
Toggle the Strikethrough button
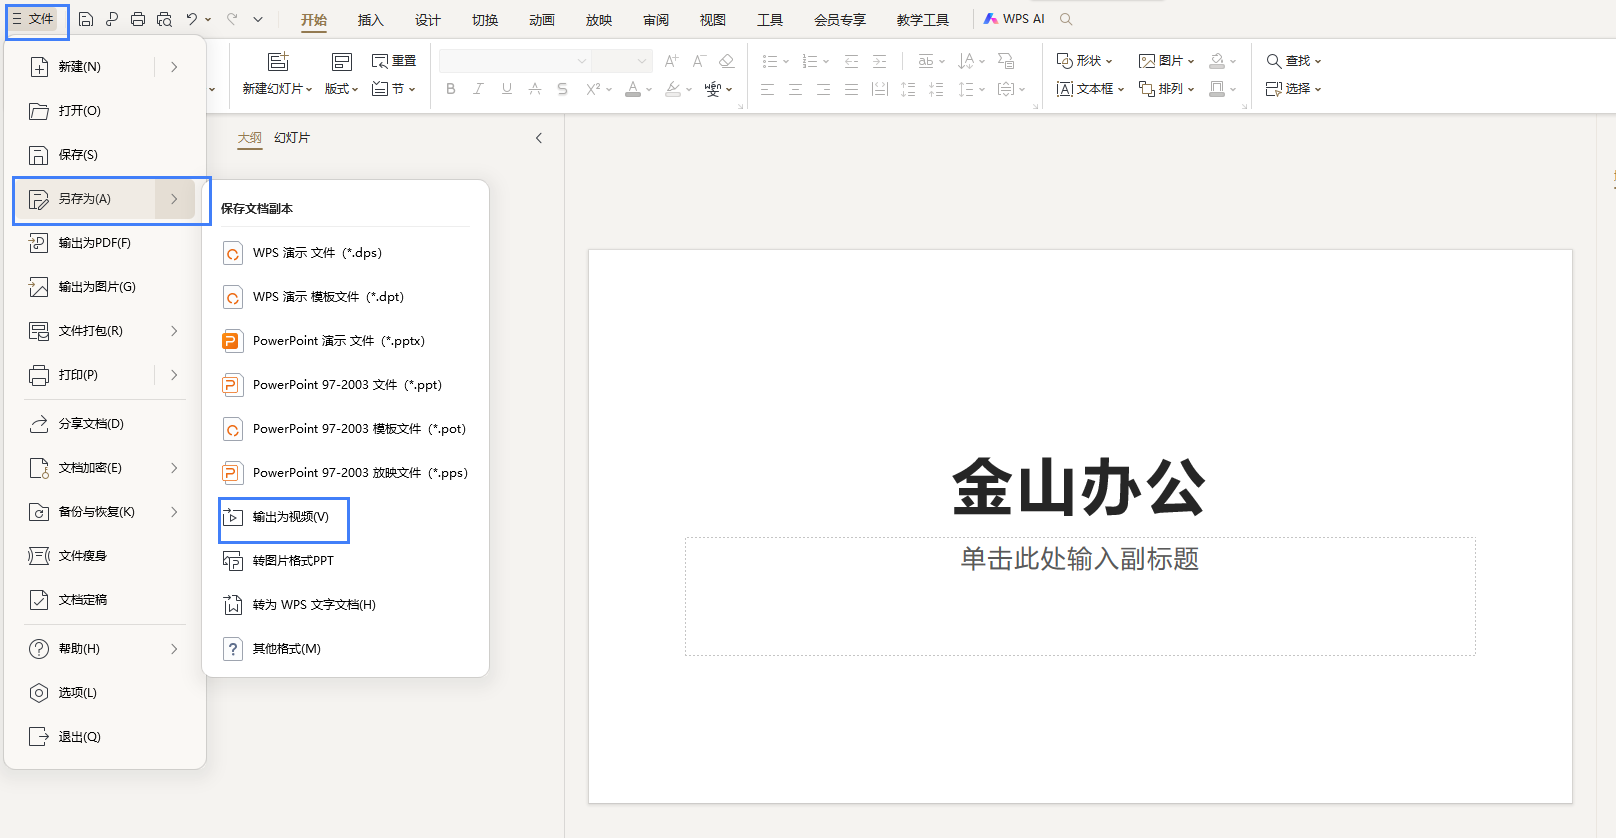[535, 89]
